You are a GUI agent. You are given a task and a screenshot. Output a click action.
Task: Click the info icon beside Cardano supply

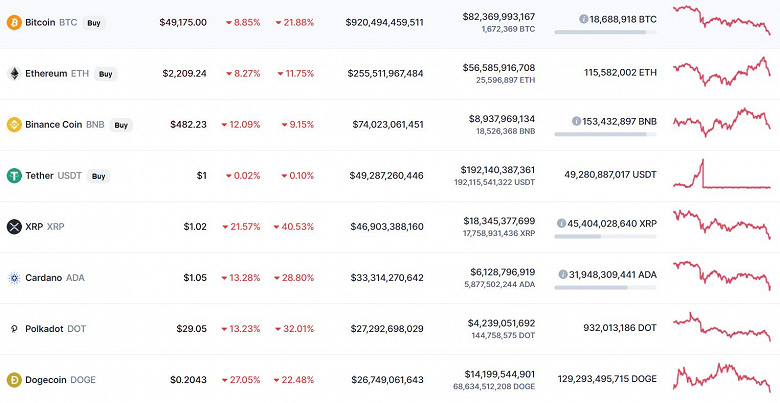pyautogui.click(x=560, y=274)
